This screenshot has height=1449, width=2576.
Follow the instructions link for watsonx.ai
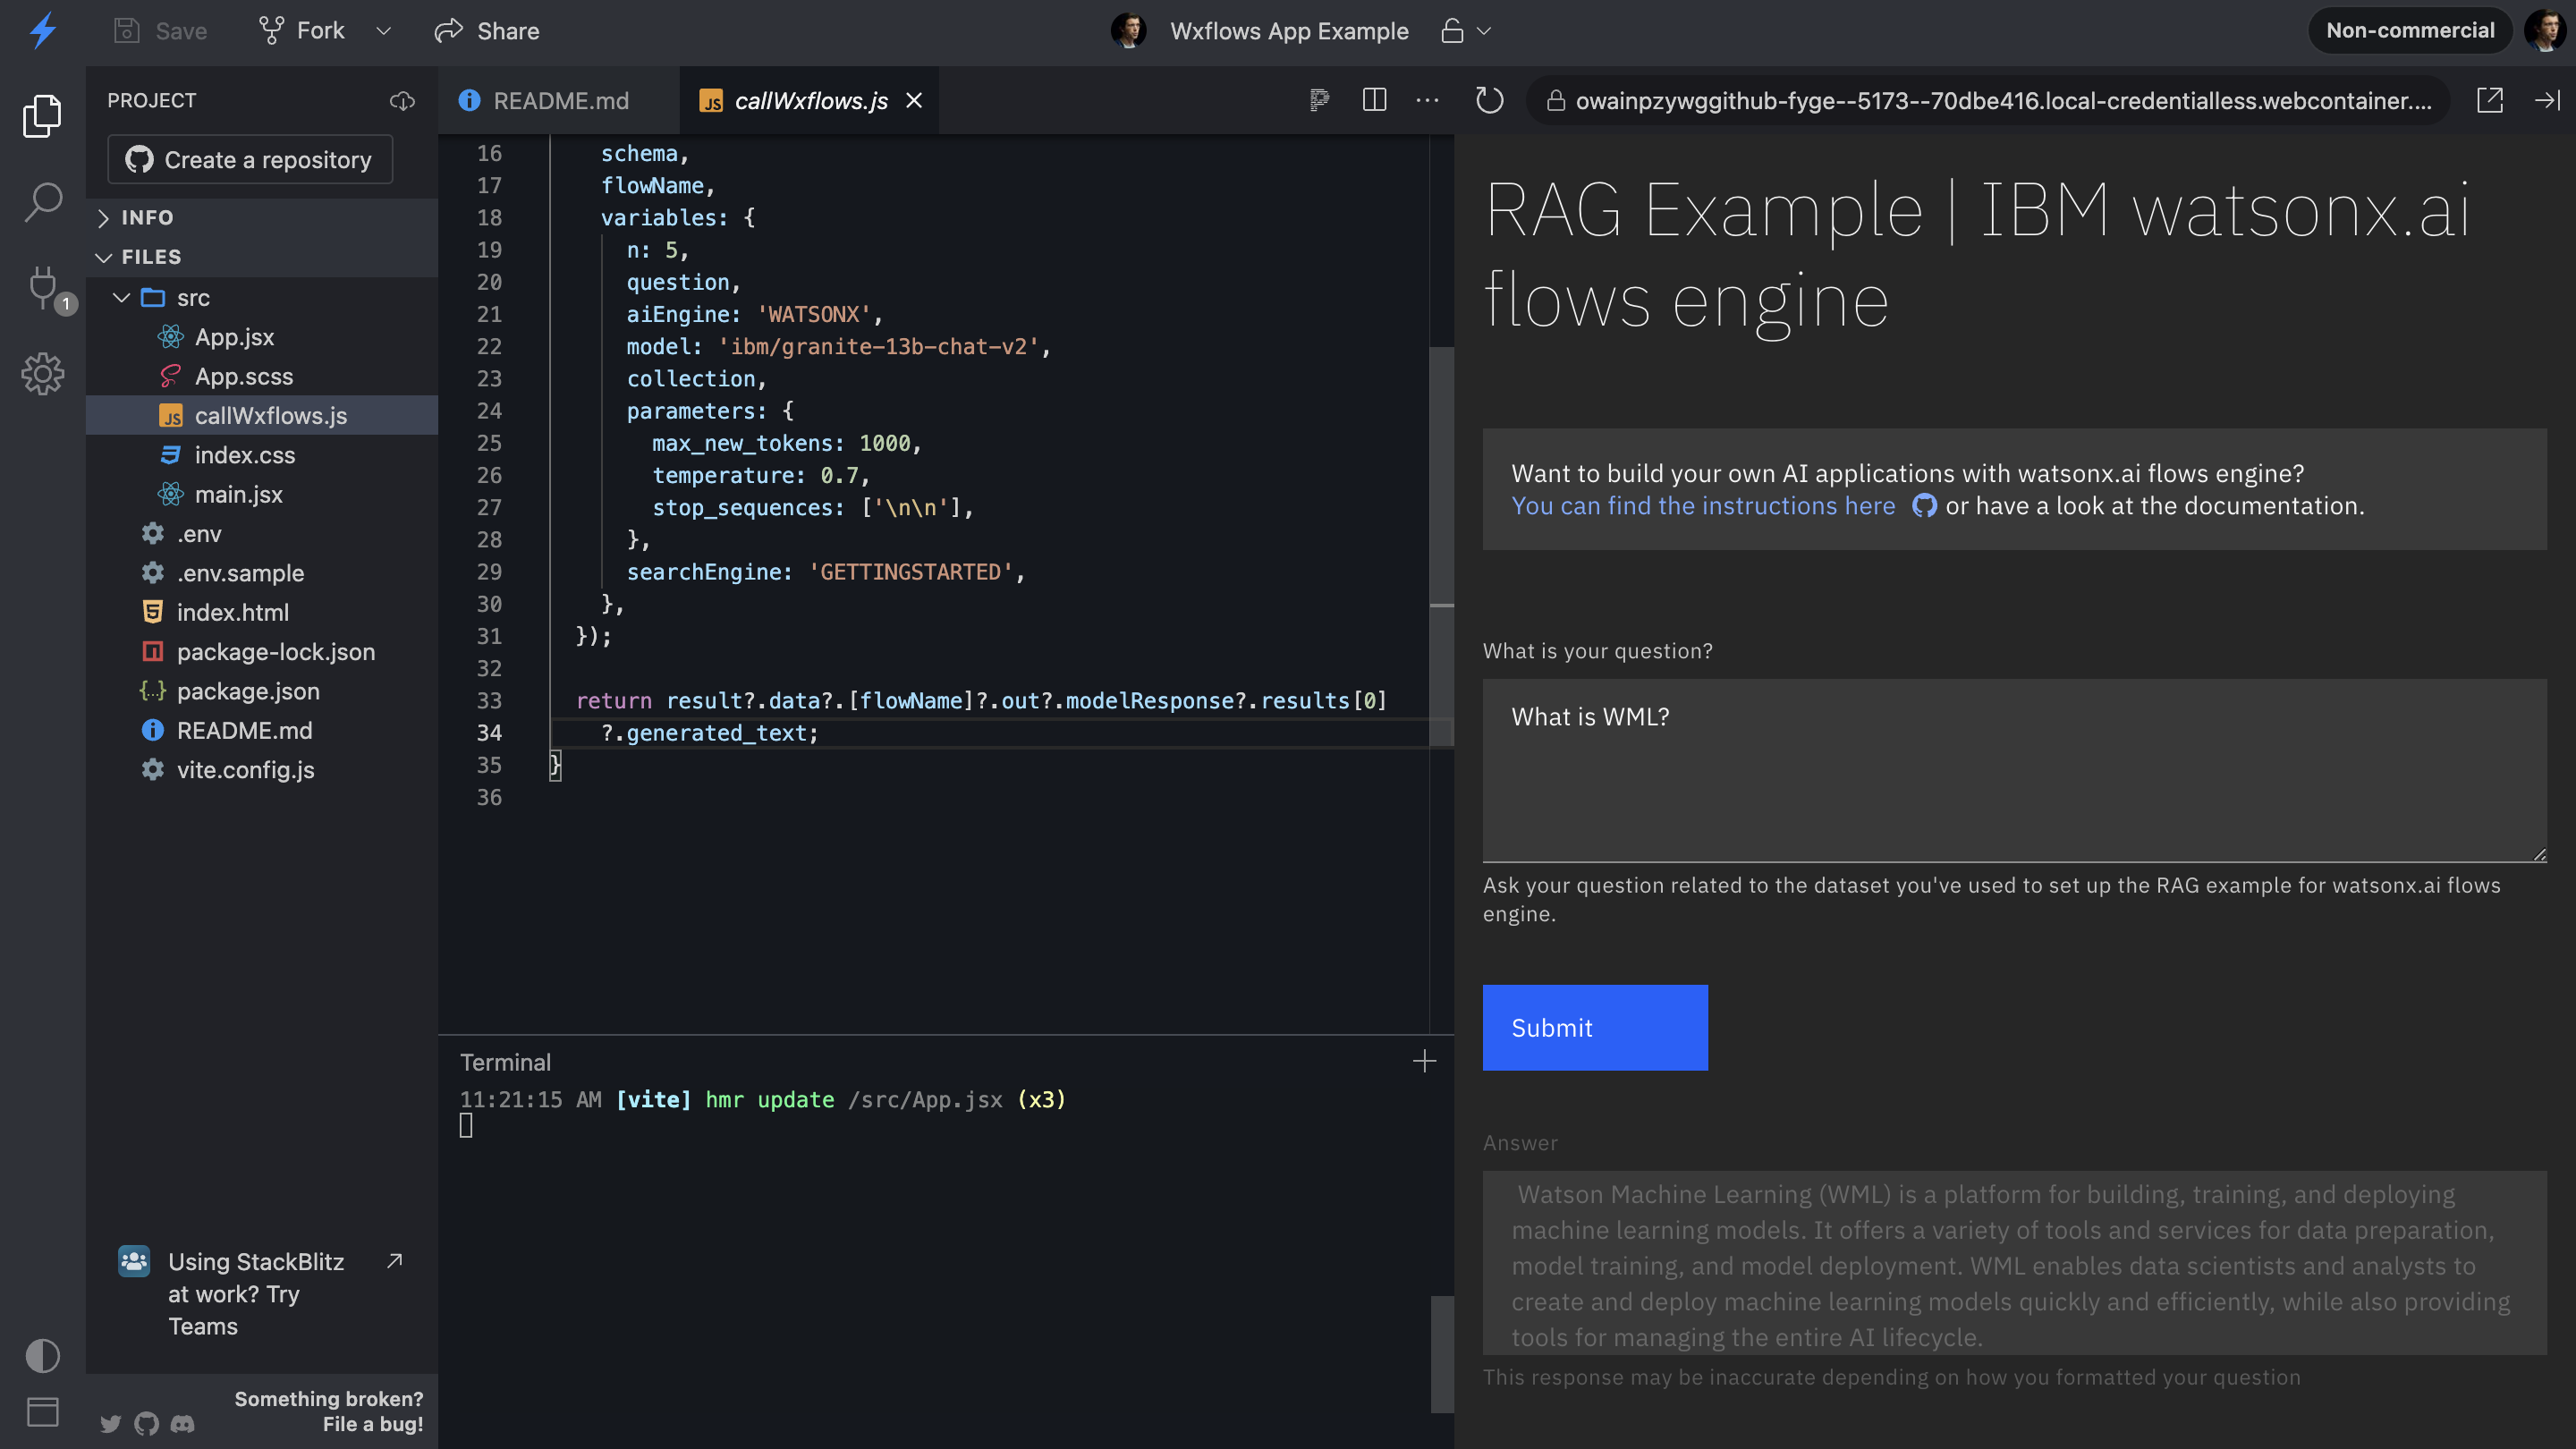click(x=1702, y=506)
